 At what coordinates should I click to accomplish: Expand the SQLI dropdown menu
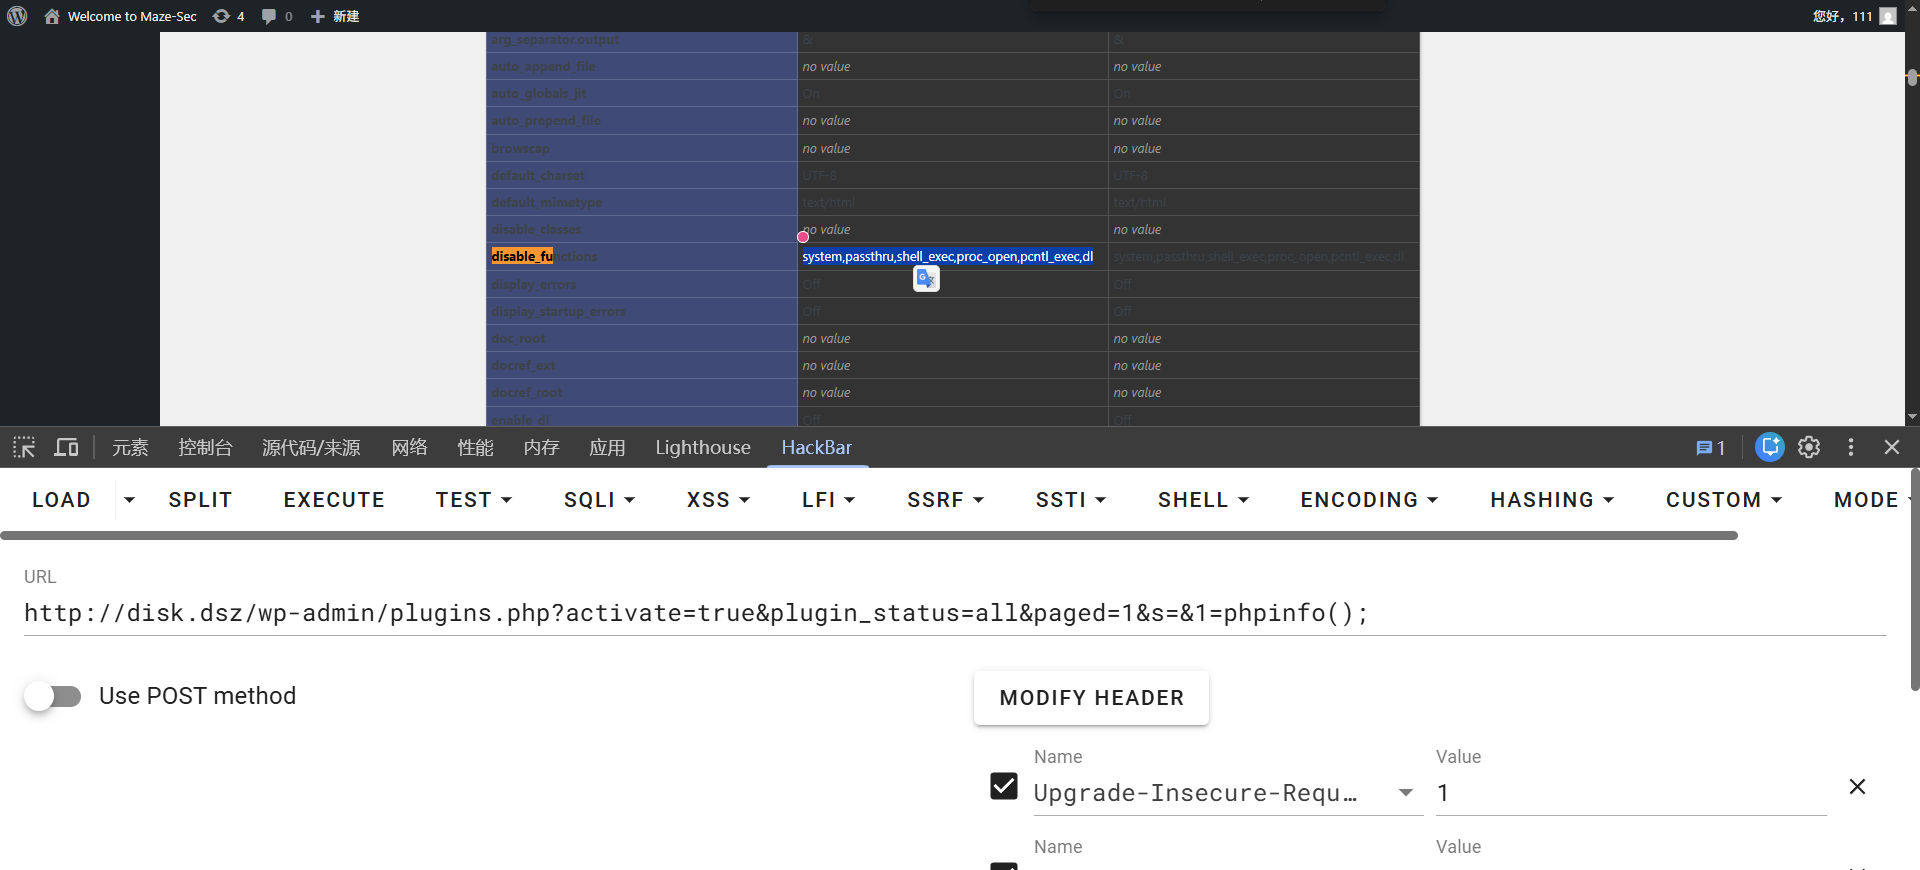(x=599, y=500)
